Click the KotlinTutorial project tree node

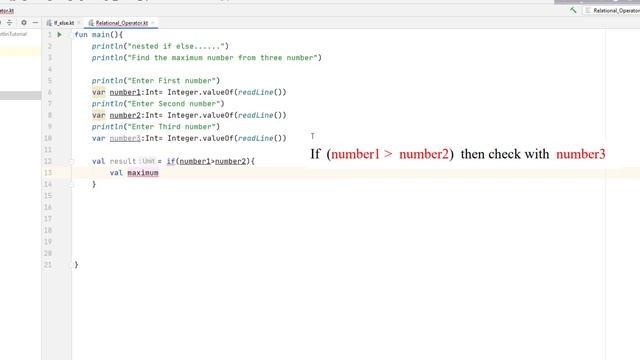(13, 34)
